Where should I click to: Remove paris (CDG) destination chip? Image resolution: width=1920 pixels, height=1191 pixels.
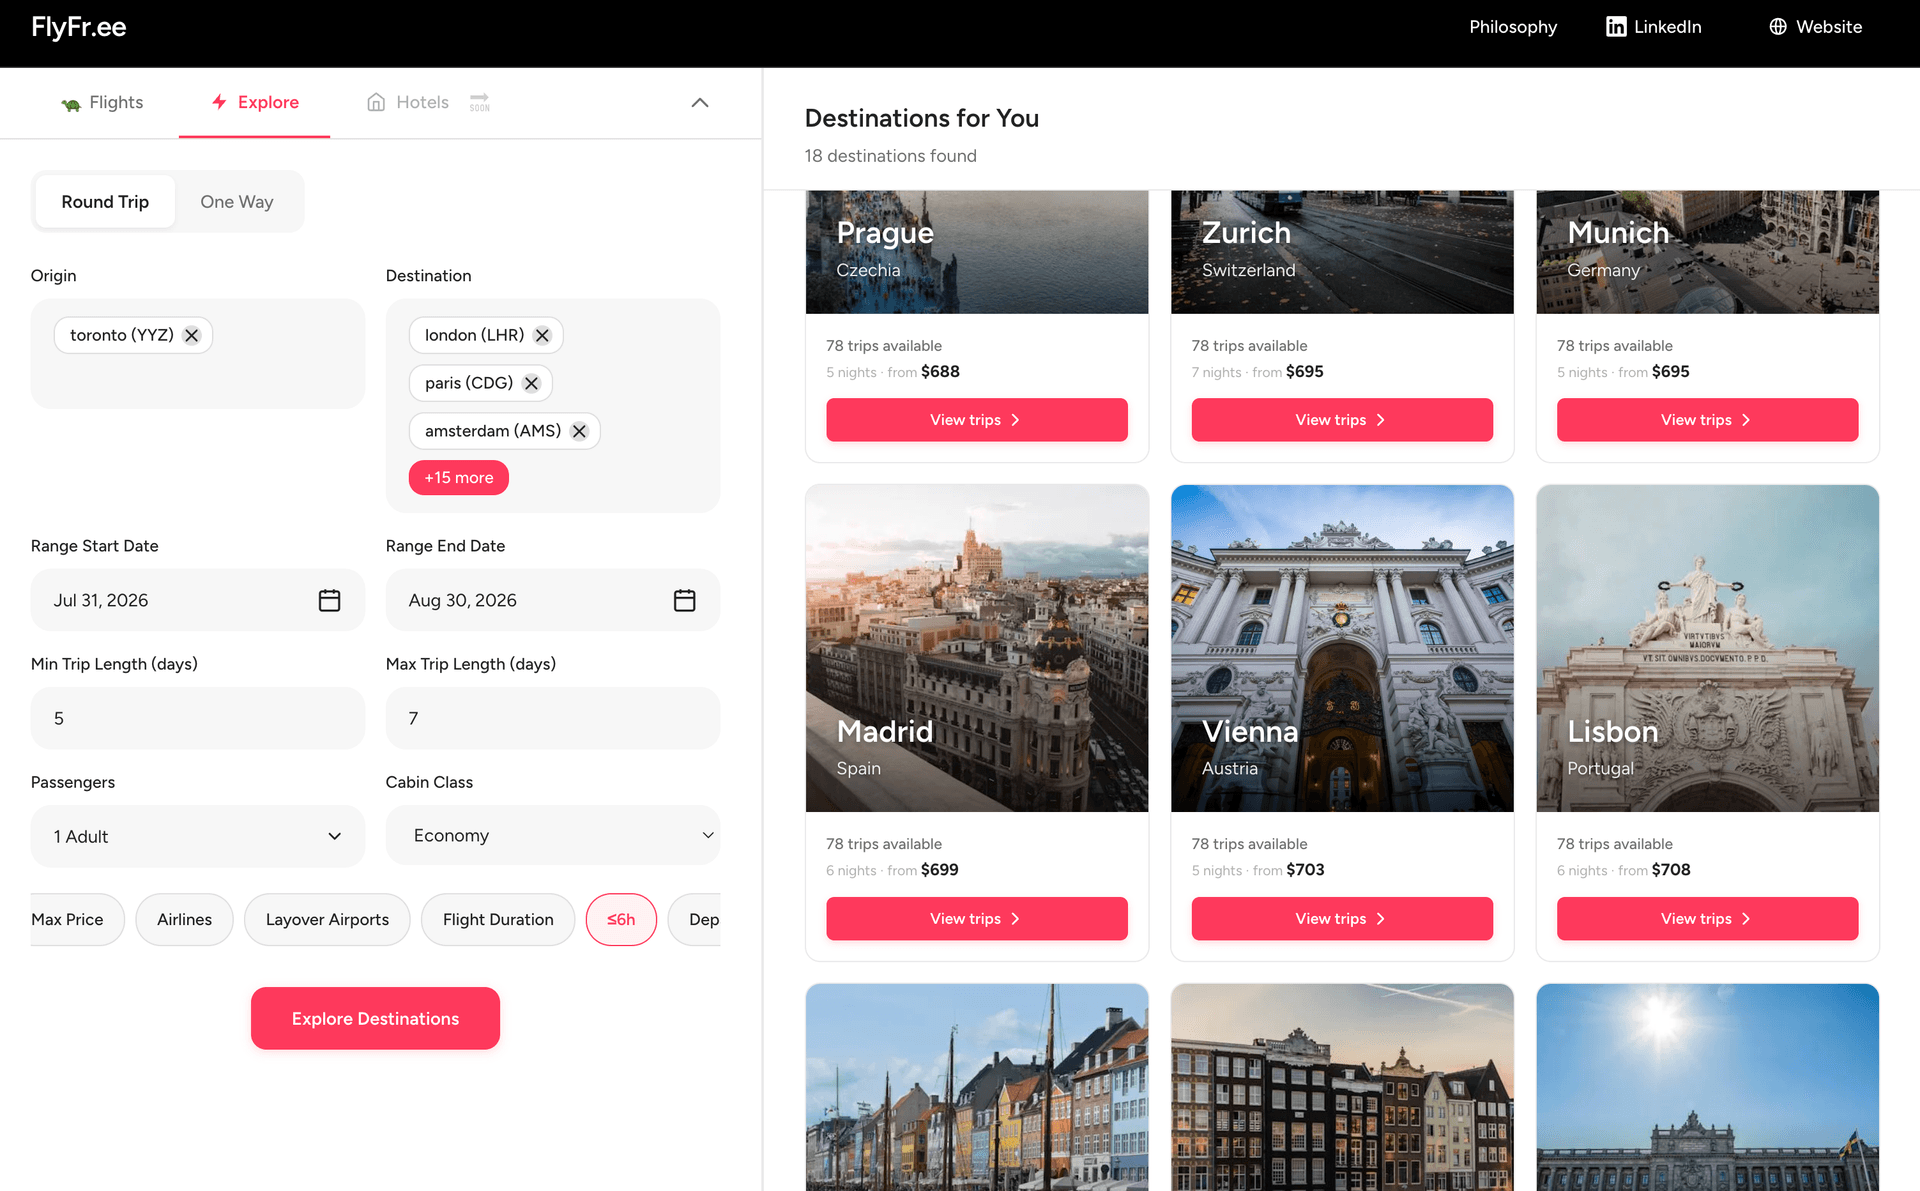(531, 383)
